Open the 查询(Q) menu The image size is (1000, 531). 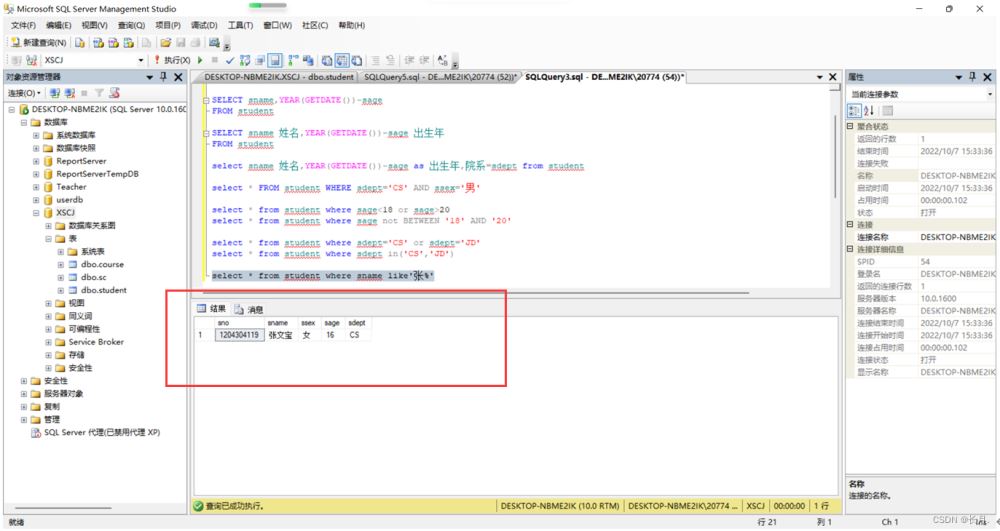point(131,25)
